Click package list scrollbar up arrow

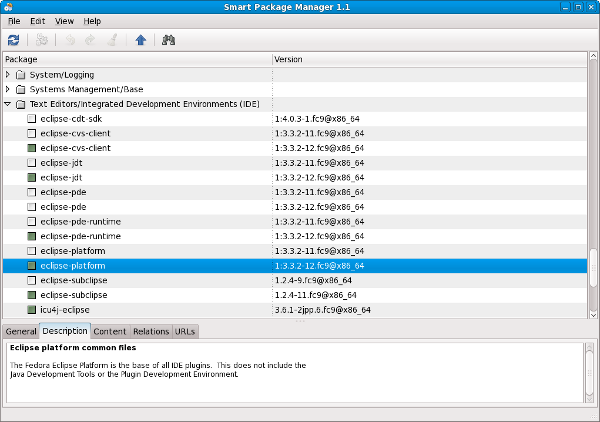(x=593, y=56)
